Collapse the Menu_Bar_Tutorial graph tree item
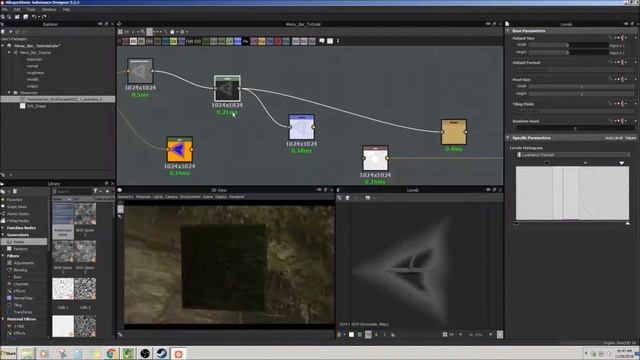This screenshot has height=360, width=640. pyautogui.click(x=10, y=53)
